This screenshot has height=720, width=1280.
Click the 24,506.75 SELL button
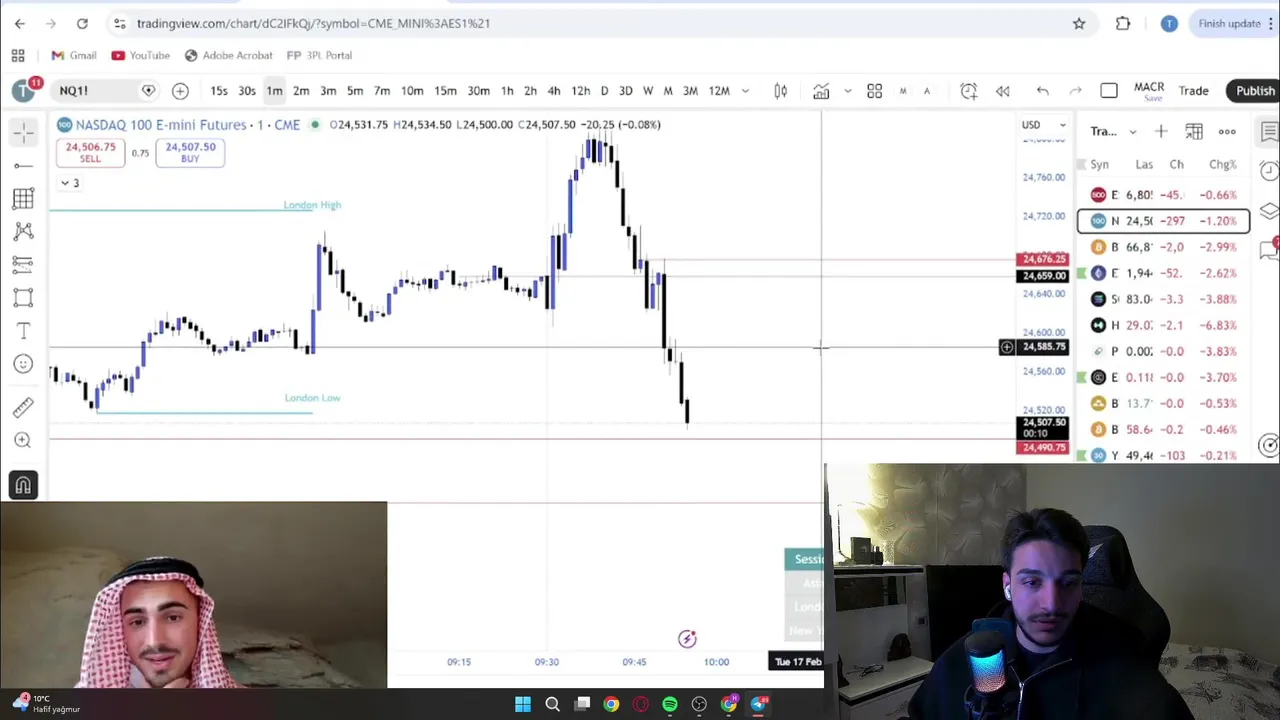[90, 152]
